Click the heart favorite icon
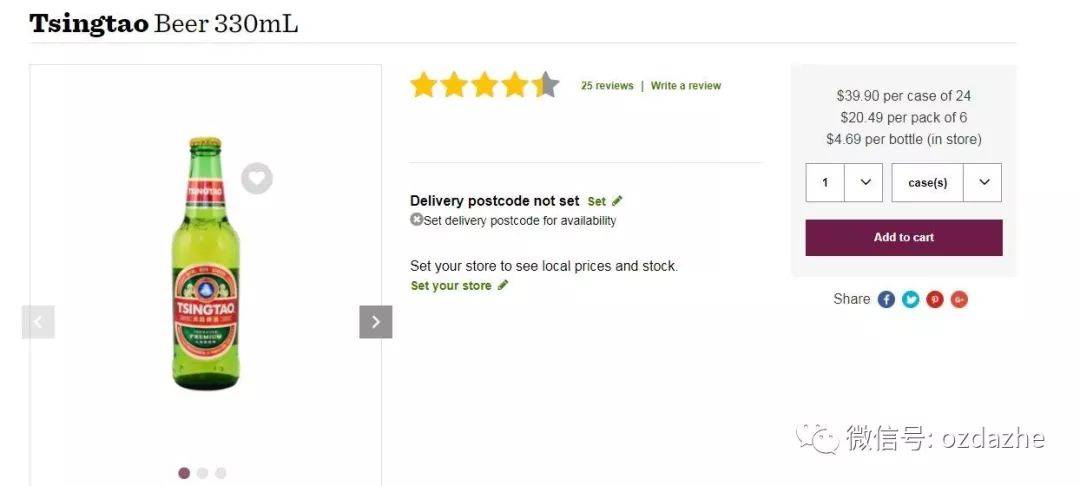Viewport: 1080px width, 486px height. tap(257, 178)
